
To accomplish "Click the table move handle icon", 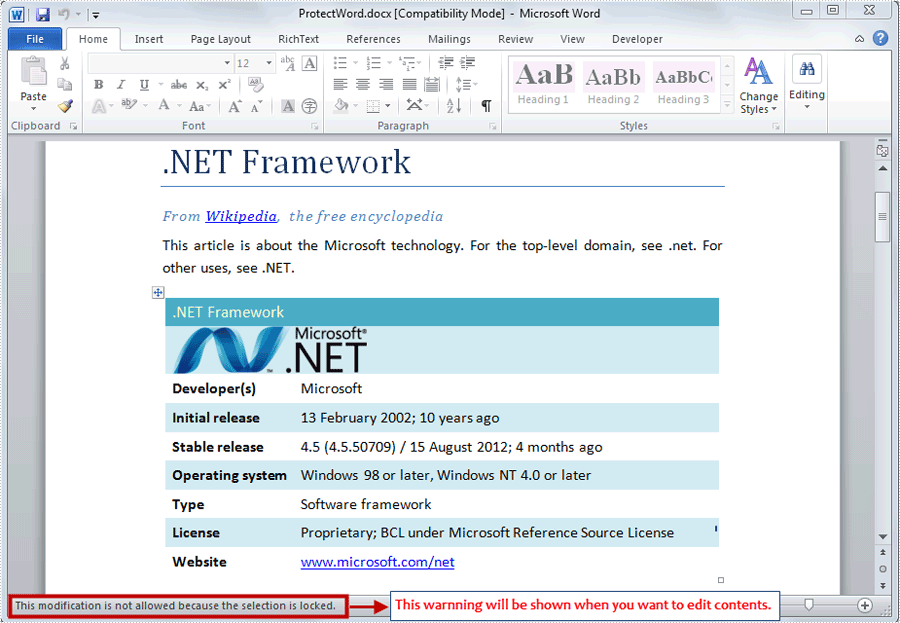I will pyautogui.click(x=158, y=293).
